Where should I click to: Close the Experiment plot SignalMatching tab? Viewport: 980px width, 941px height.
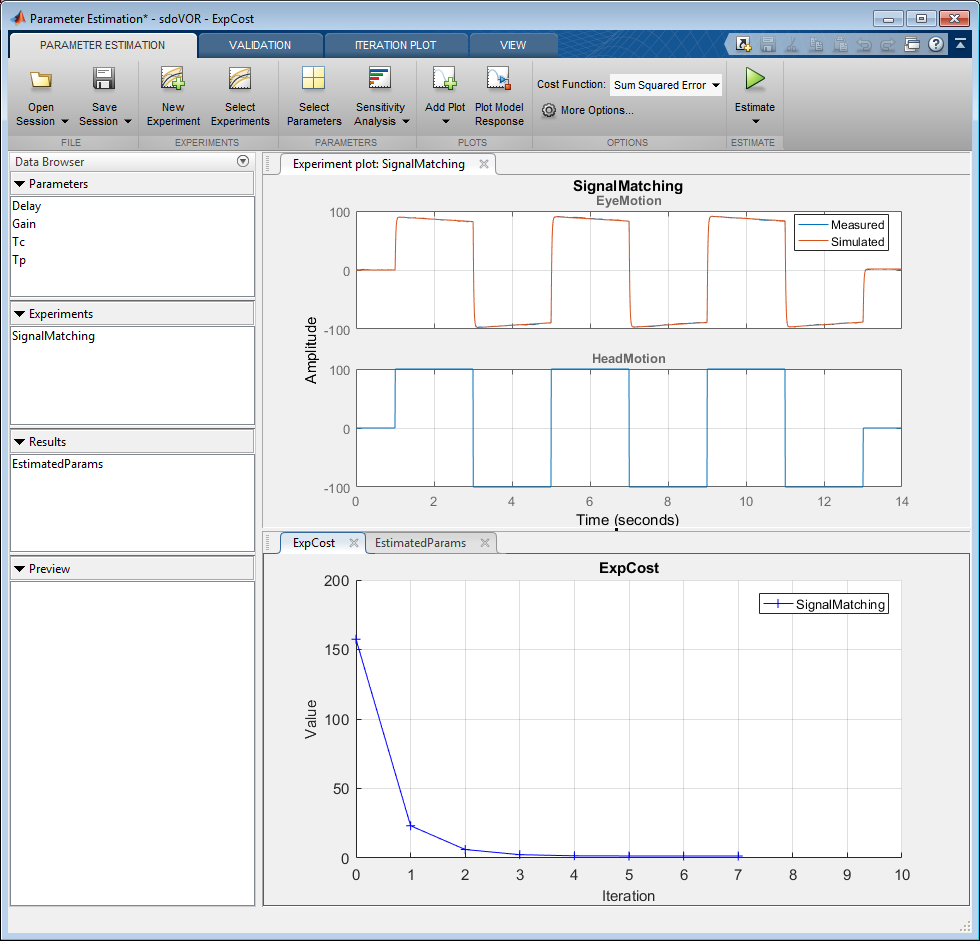tap(484, 164)
